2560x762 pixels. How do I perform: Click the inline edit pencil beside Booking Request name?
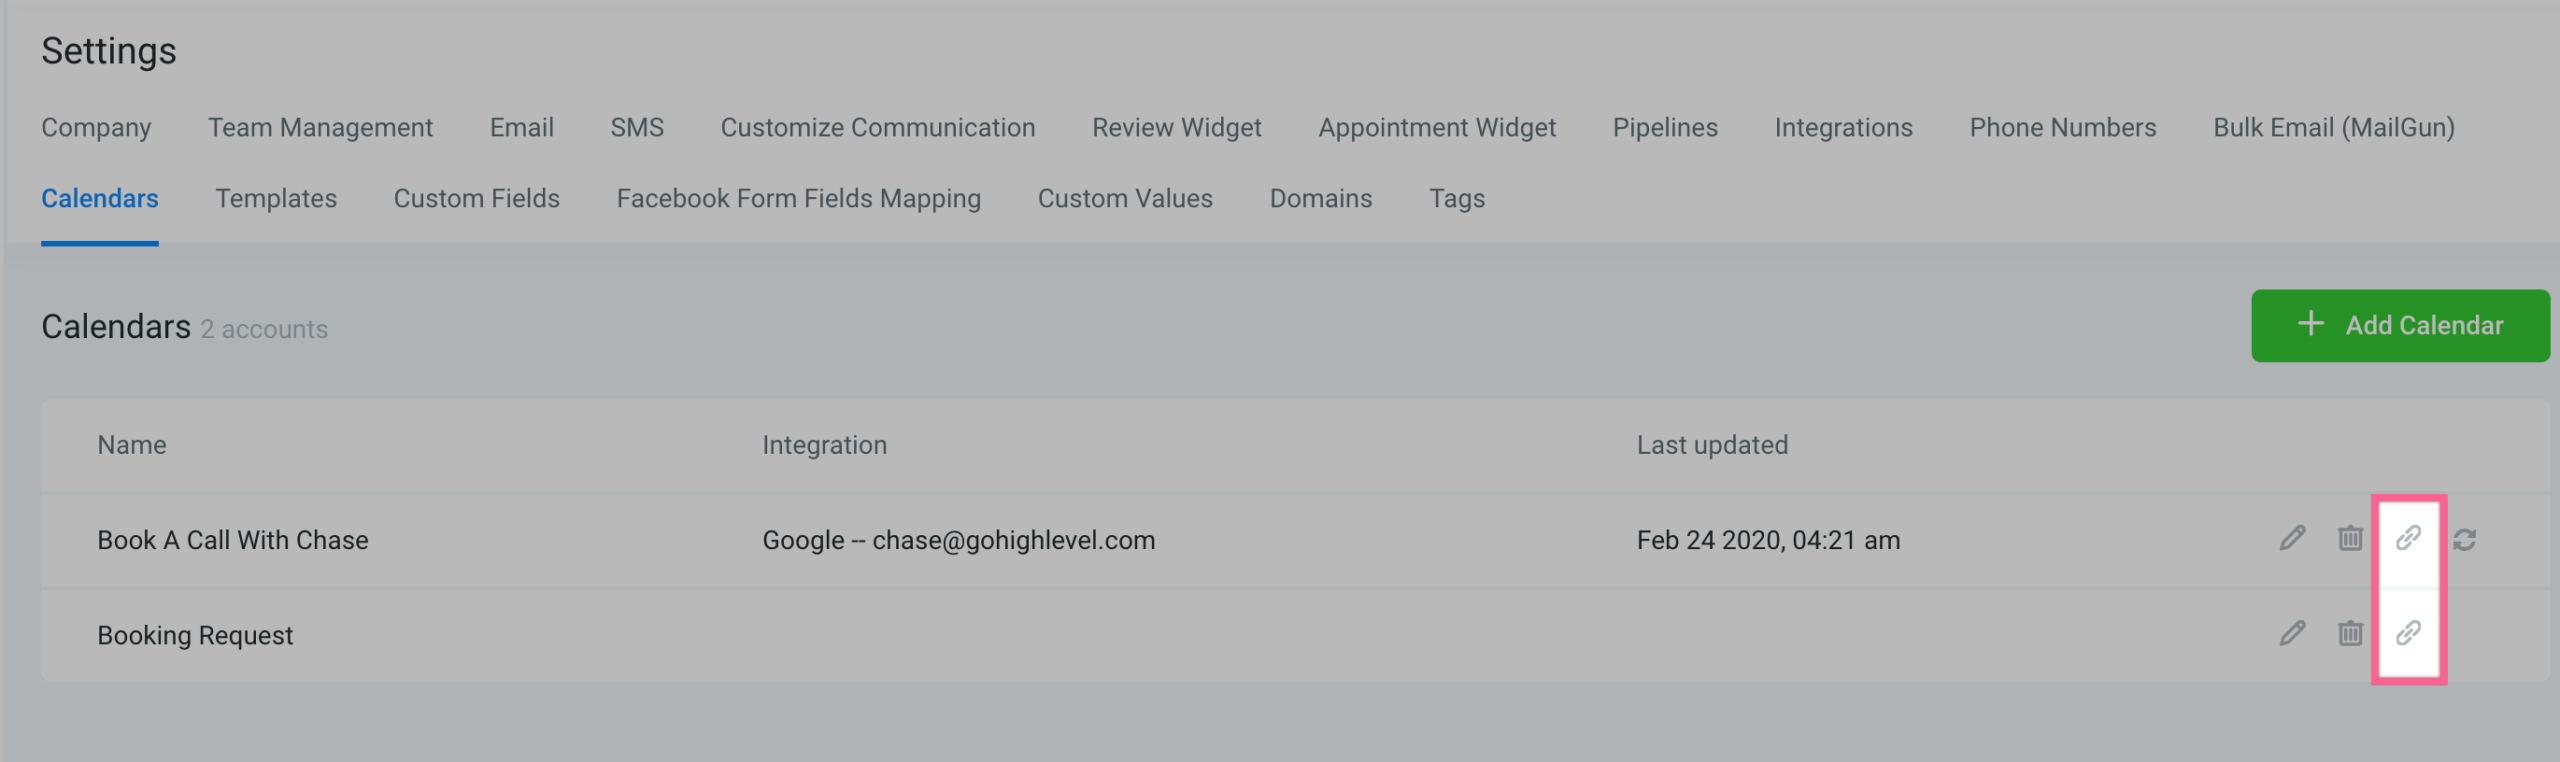click(2293, 634)
